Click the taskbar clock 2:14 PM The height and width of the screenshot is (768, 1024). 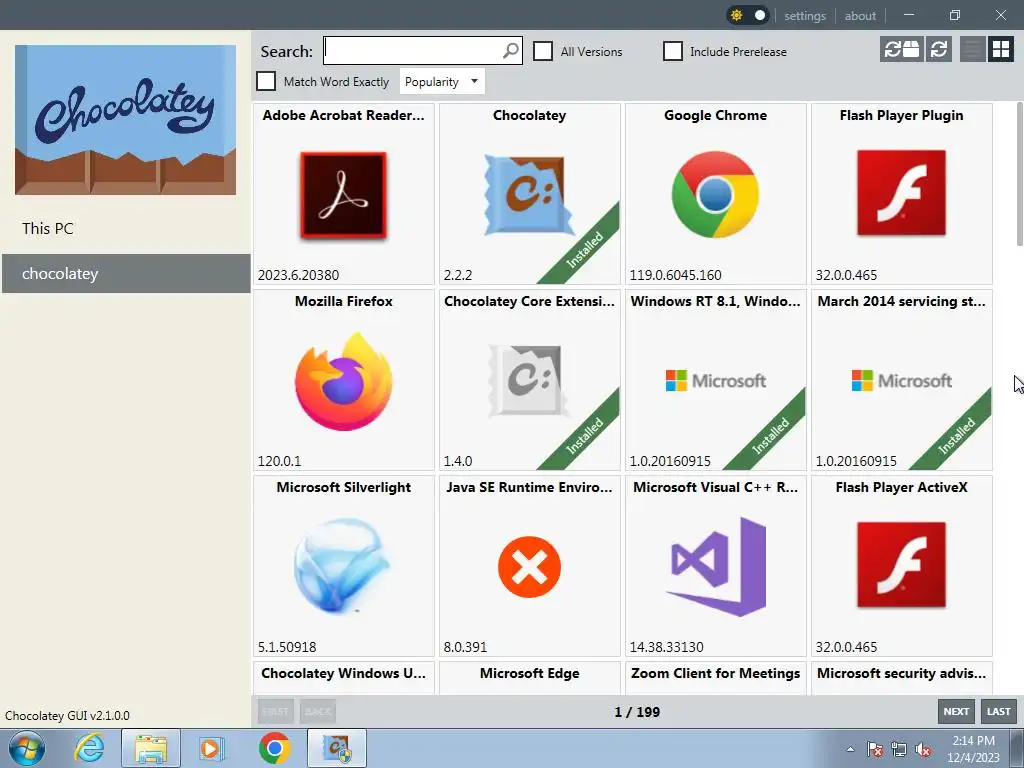pyautogui.click(x=973, y=741)
